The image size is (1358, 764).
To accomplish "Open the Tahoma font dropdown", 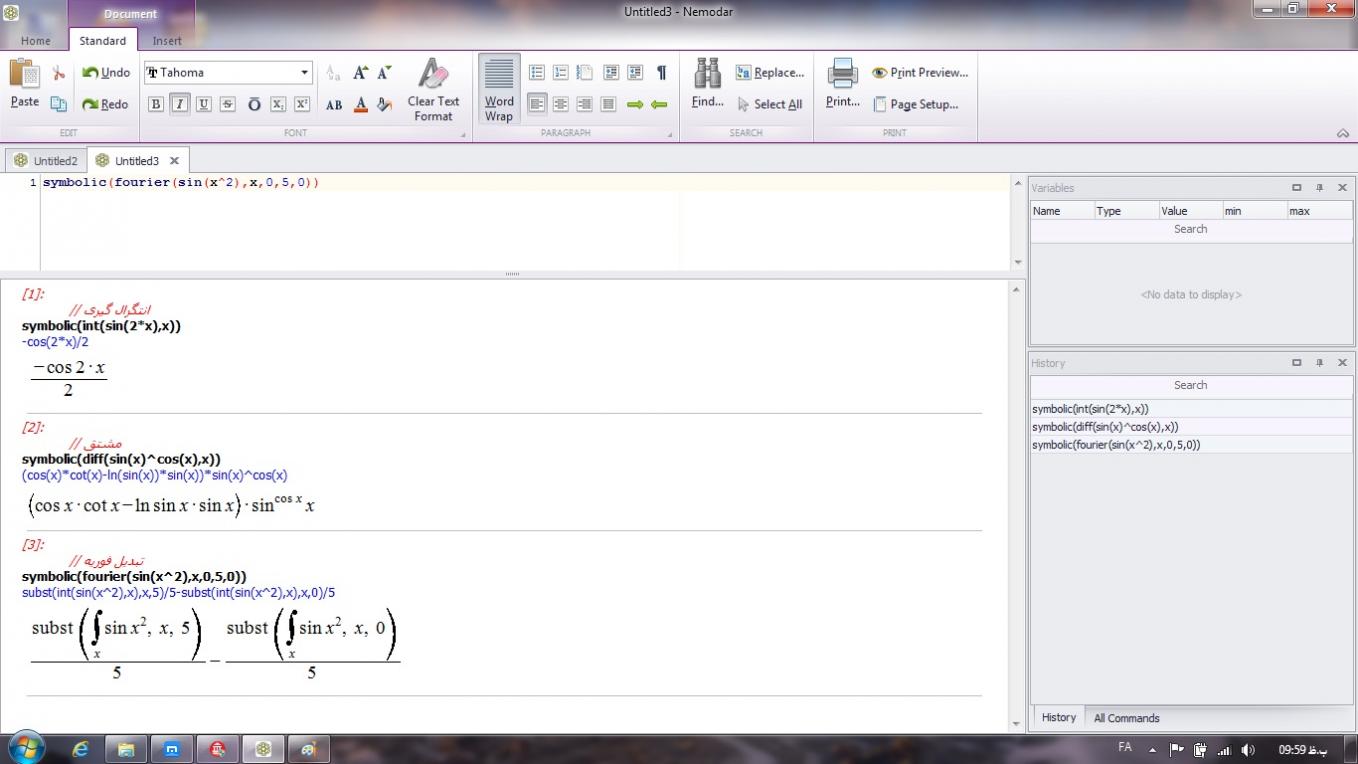I will pyautogui.click(x=304, y=73).
